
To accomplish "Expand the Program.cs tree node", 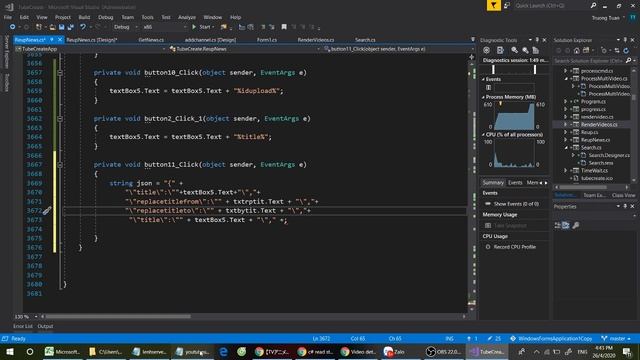I will (566, 102).
